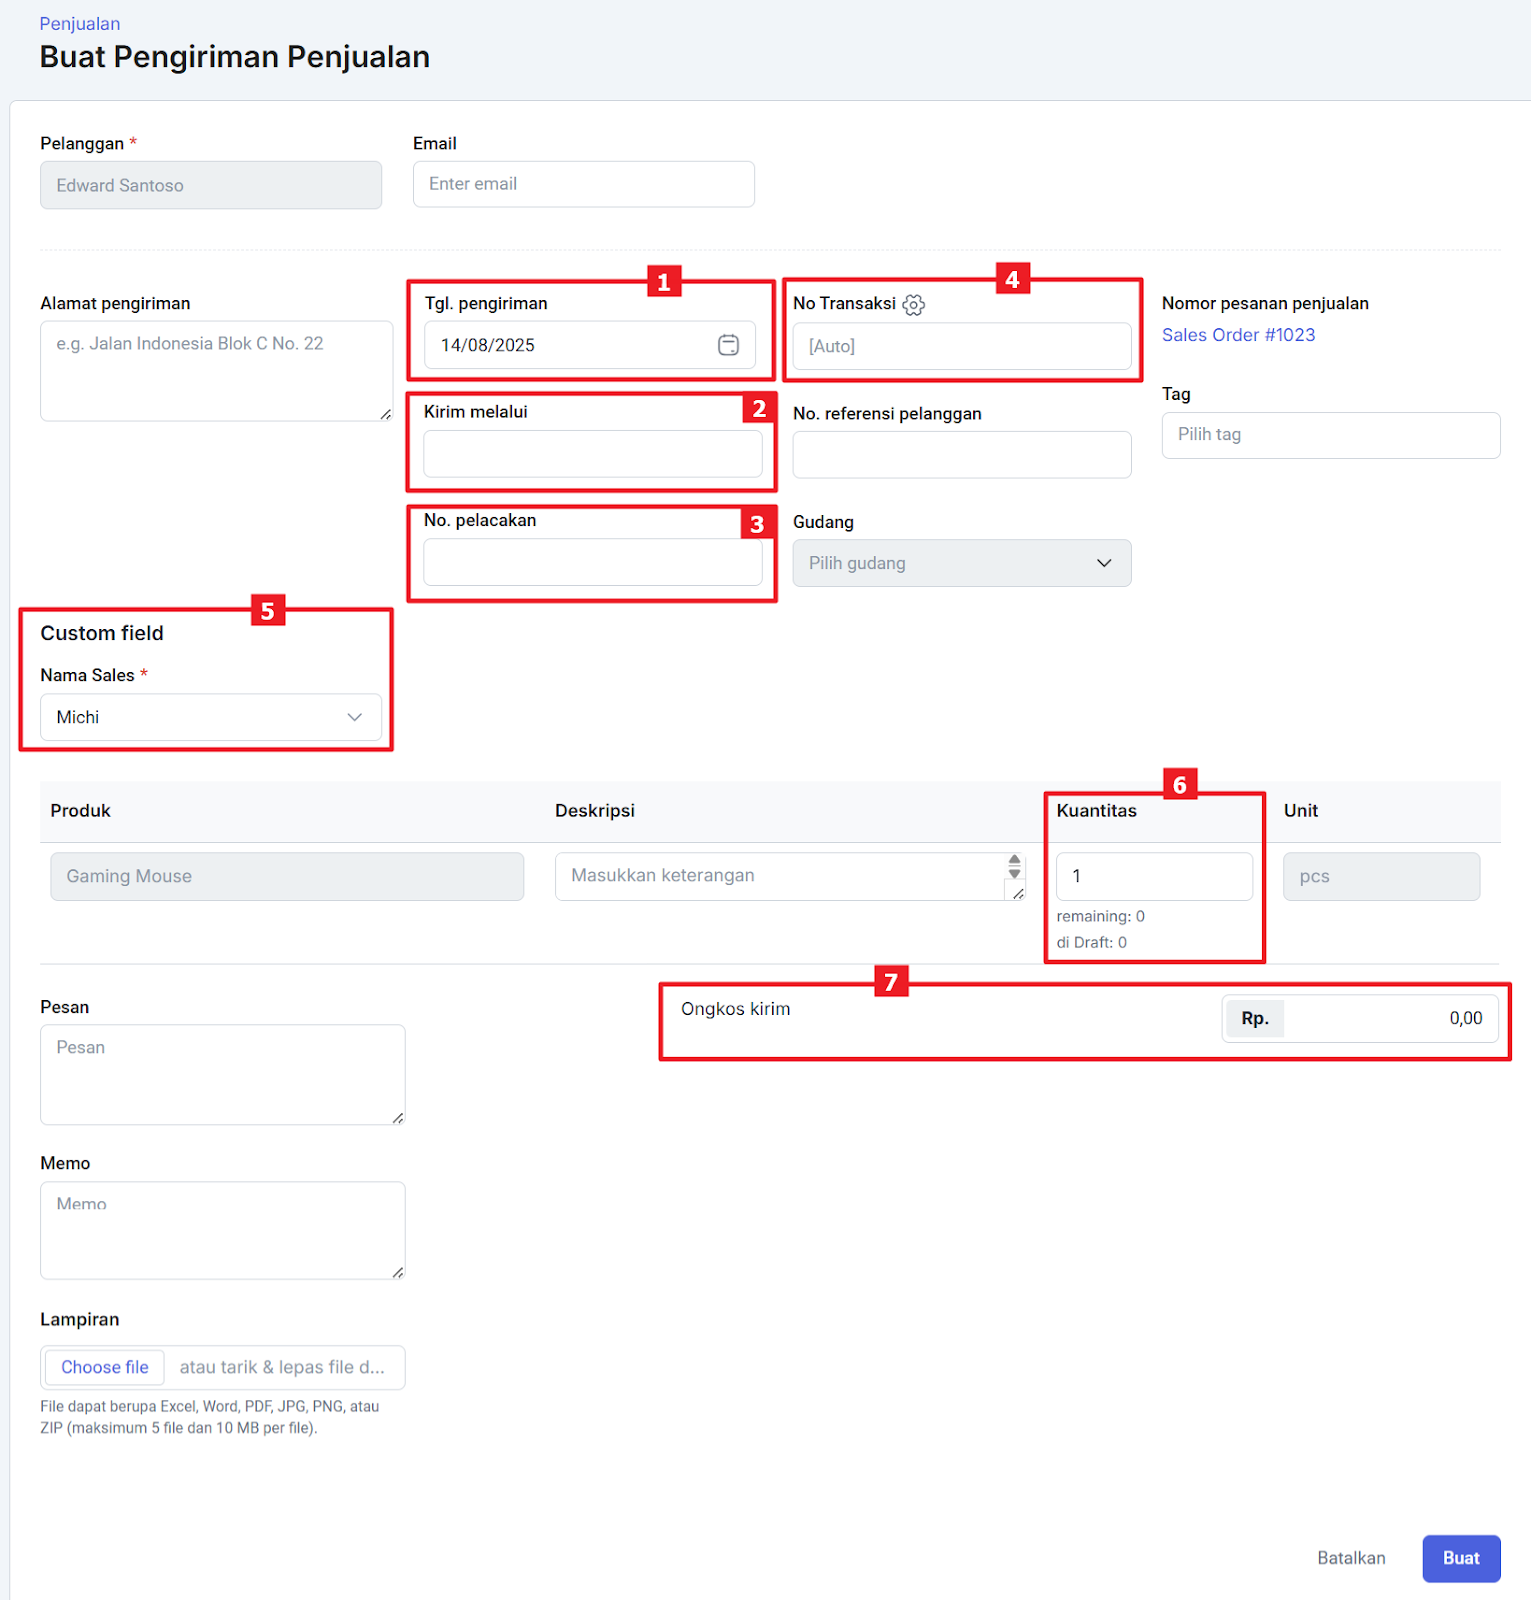Click Choose file for attachment upload
The width and height of the screenshot is (1531, 1600).
(x=105, y=1367)
